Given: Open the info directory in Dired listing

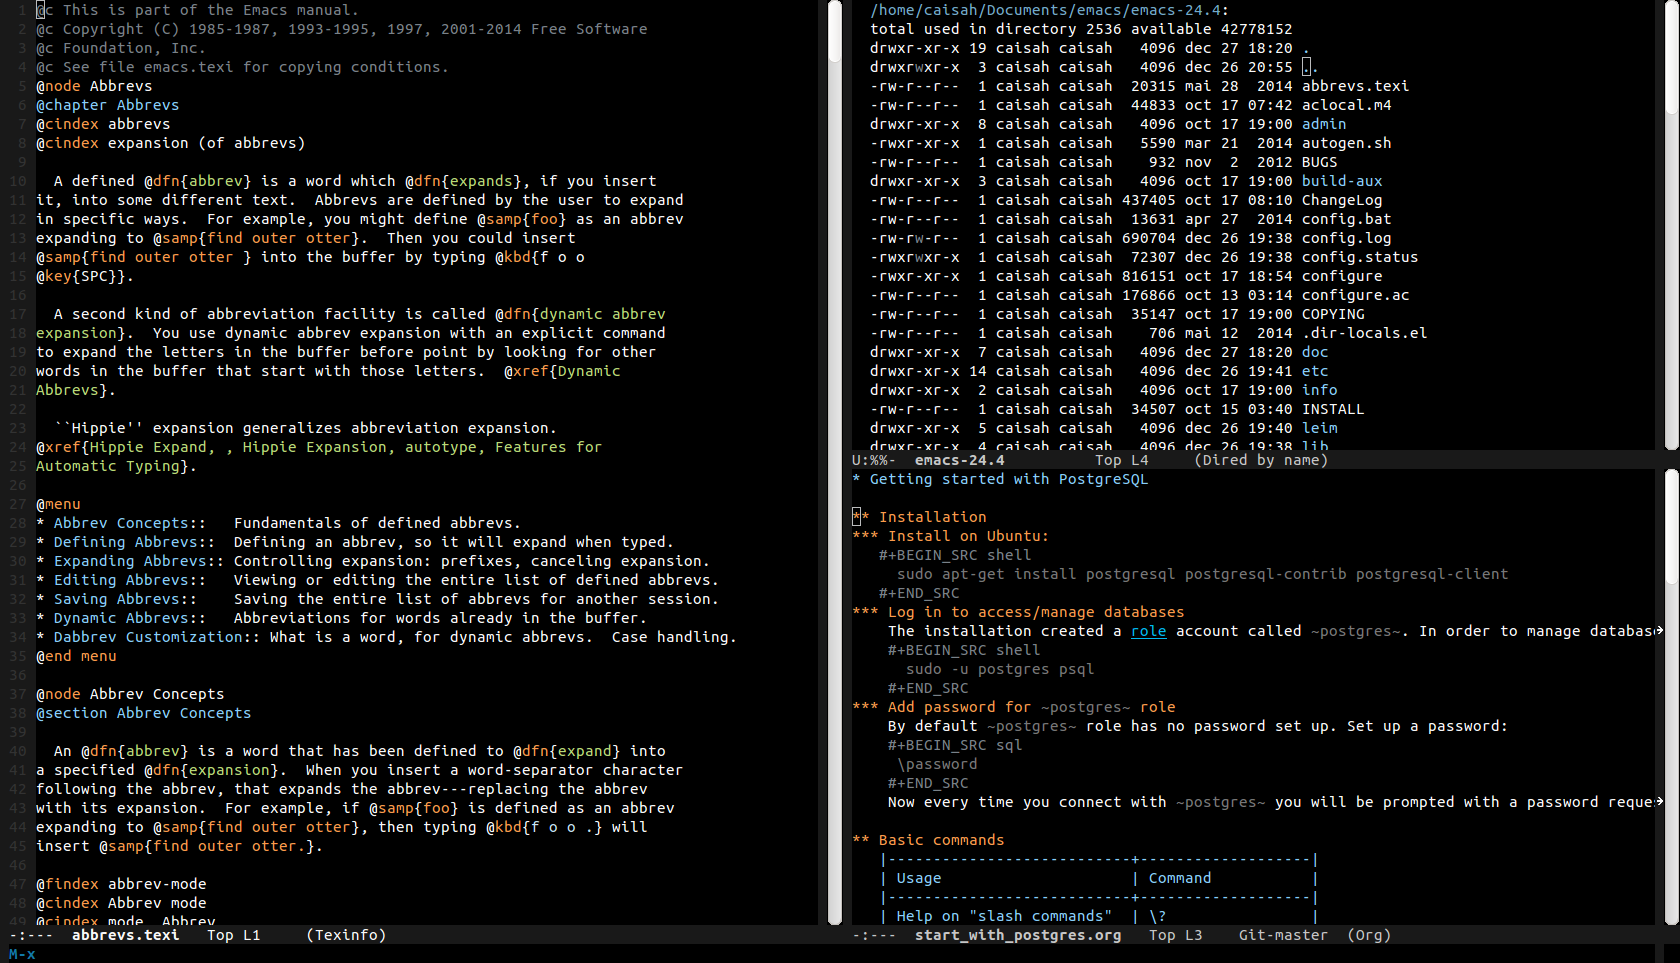Looking at the screenshot, I should [x=1320, y=390].
